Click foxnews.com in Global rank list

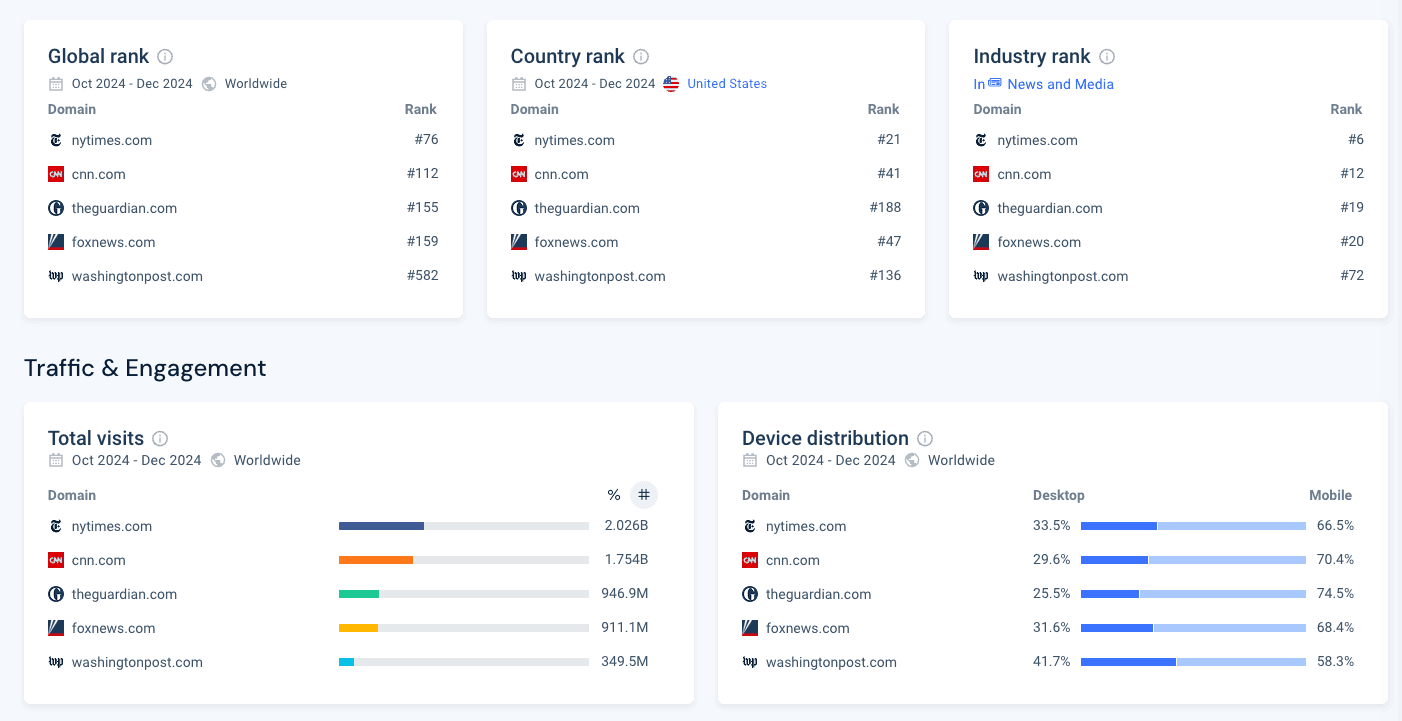point(113,242)
